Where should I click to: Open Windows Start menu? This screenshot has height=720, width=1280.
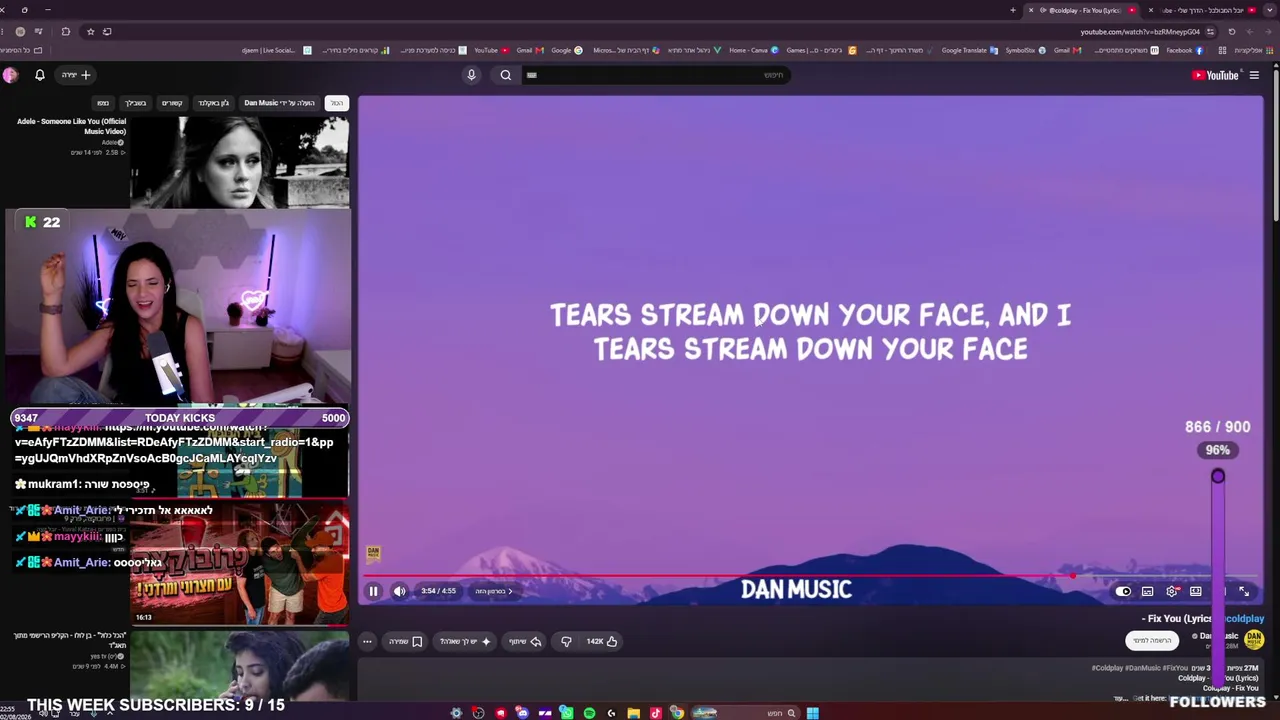click(x=813, y=713)
